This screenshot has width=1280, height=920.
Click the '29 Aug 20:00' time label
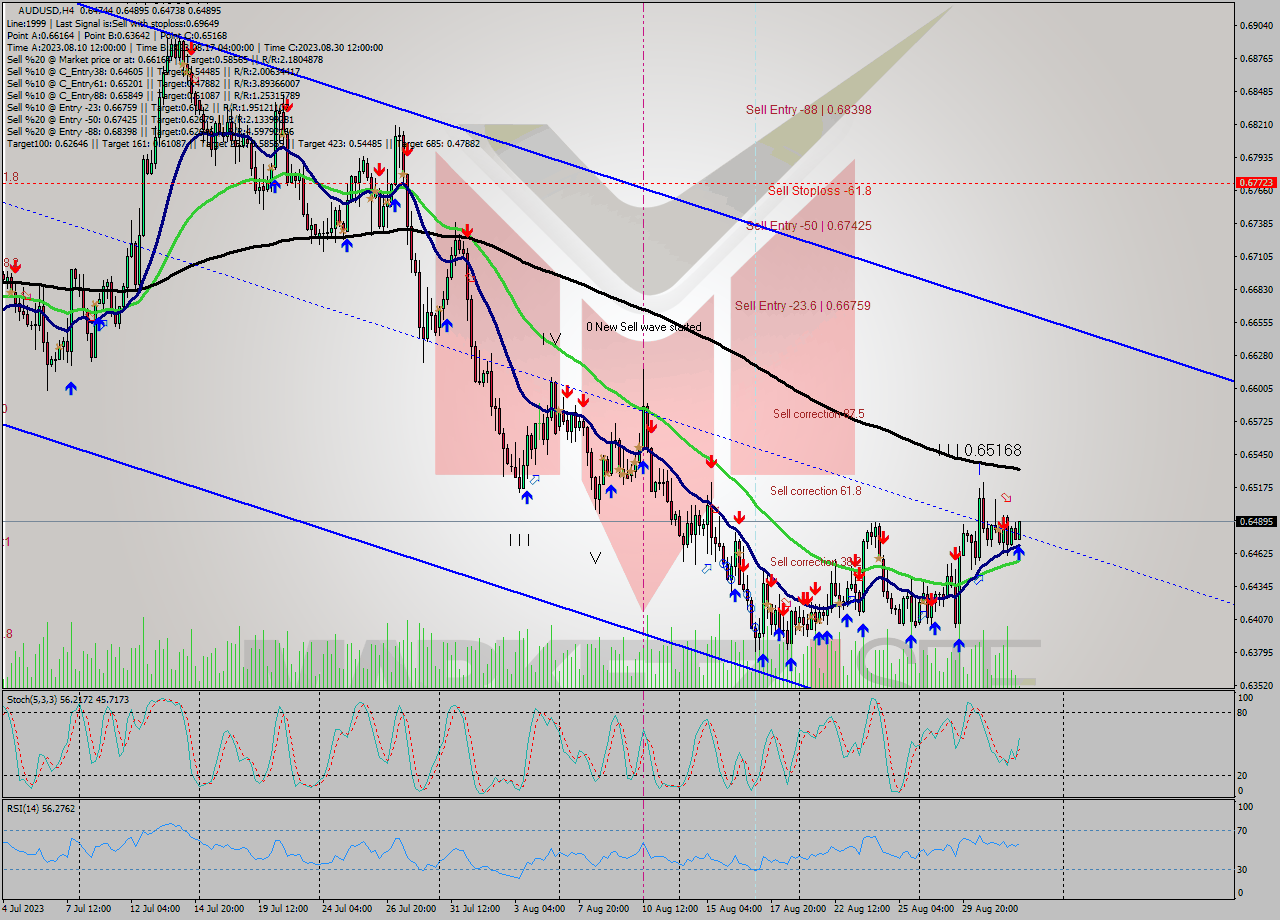989,908
